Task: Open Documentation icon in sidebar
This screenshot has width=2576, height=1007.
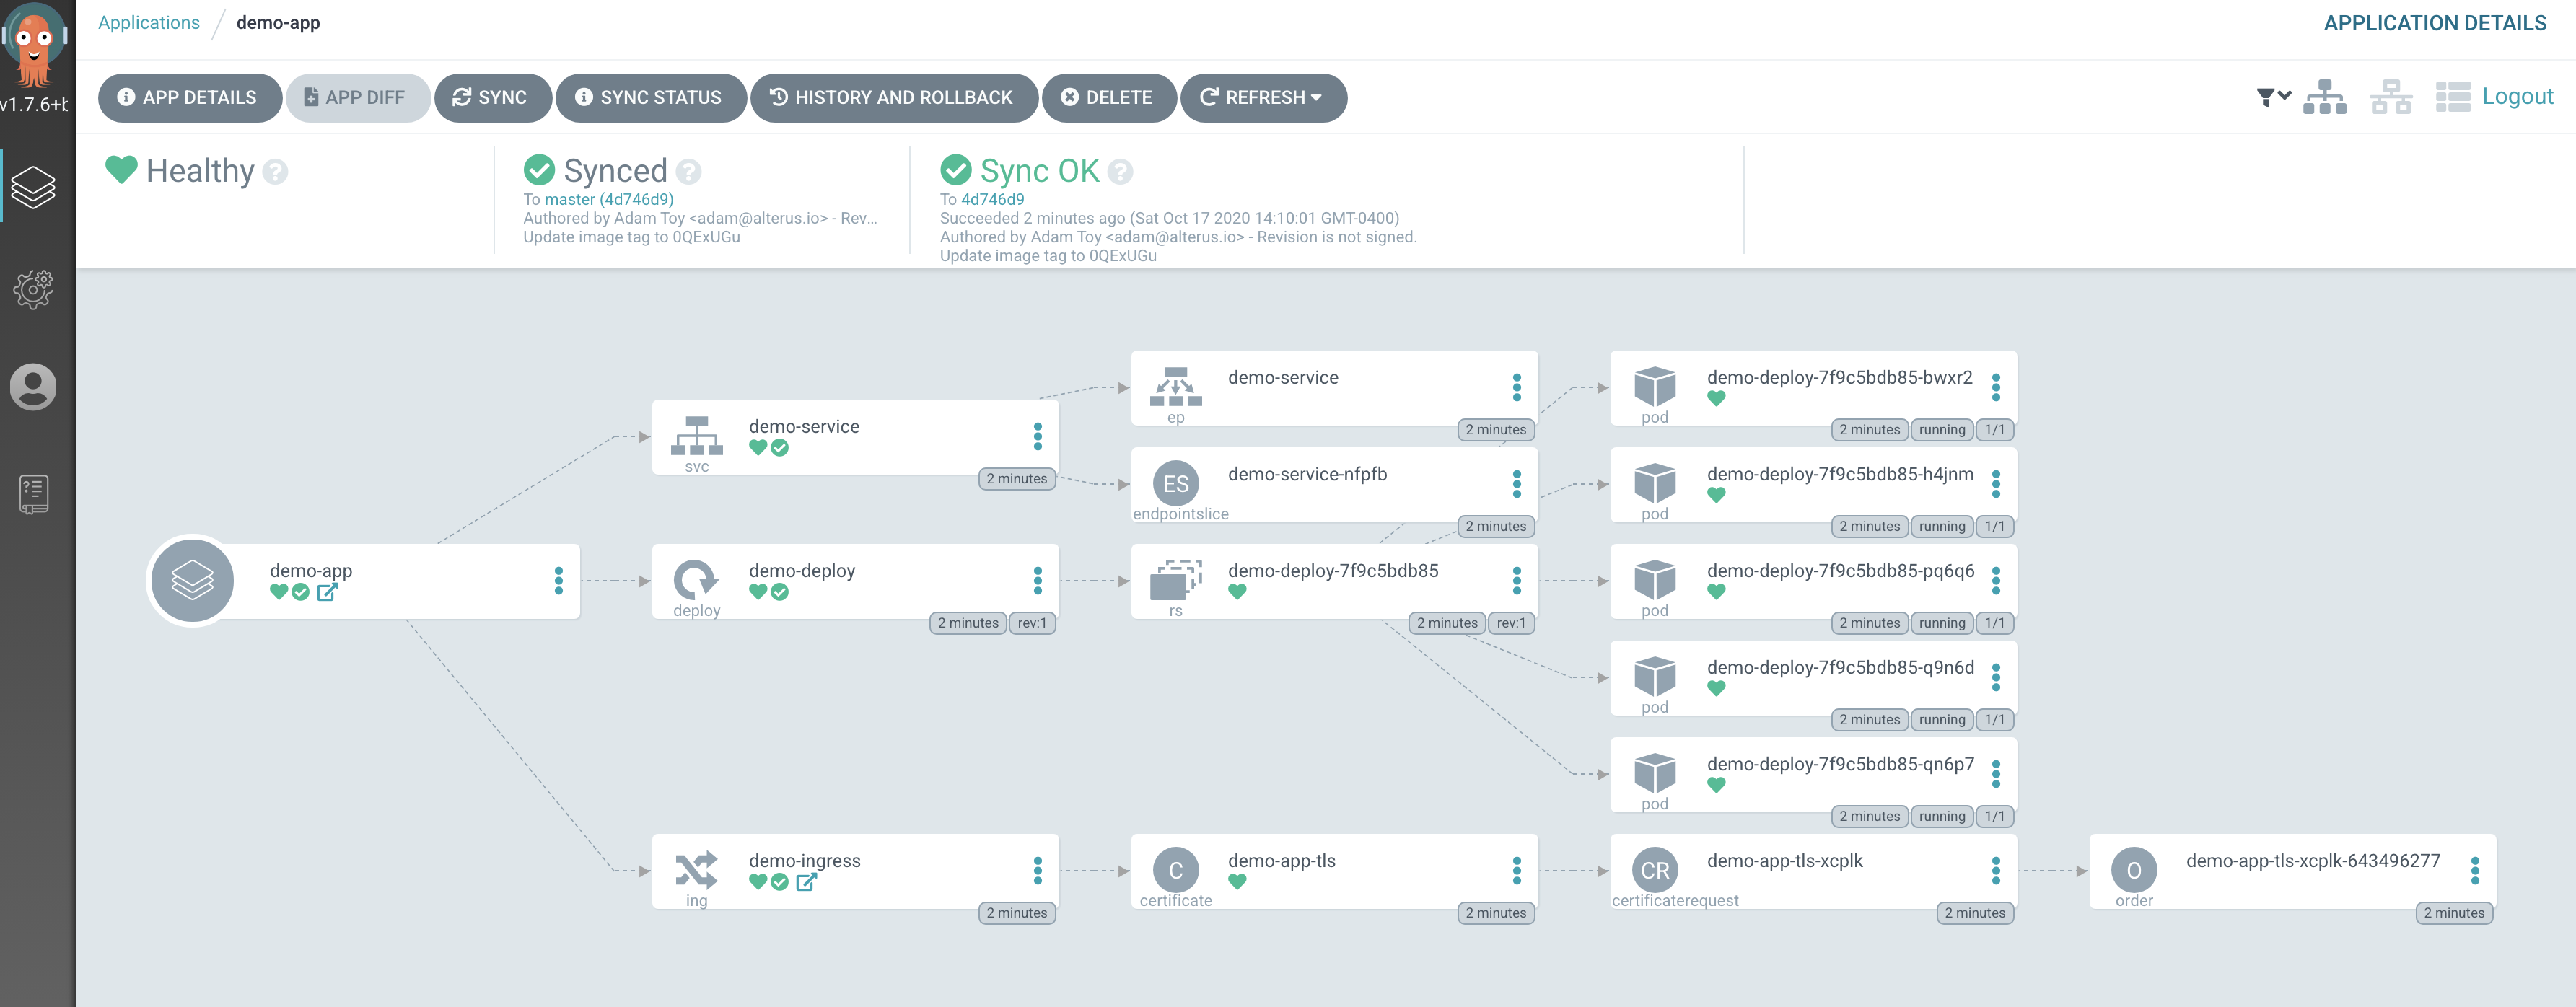Action: point(33,494)
